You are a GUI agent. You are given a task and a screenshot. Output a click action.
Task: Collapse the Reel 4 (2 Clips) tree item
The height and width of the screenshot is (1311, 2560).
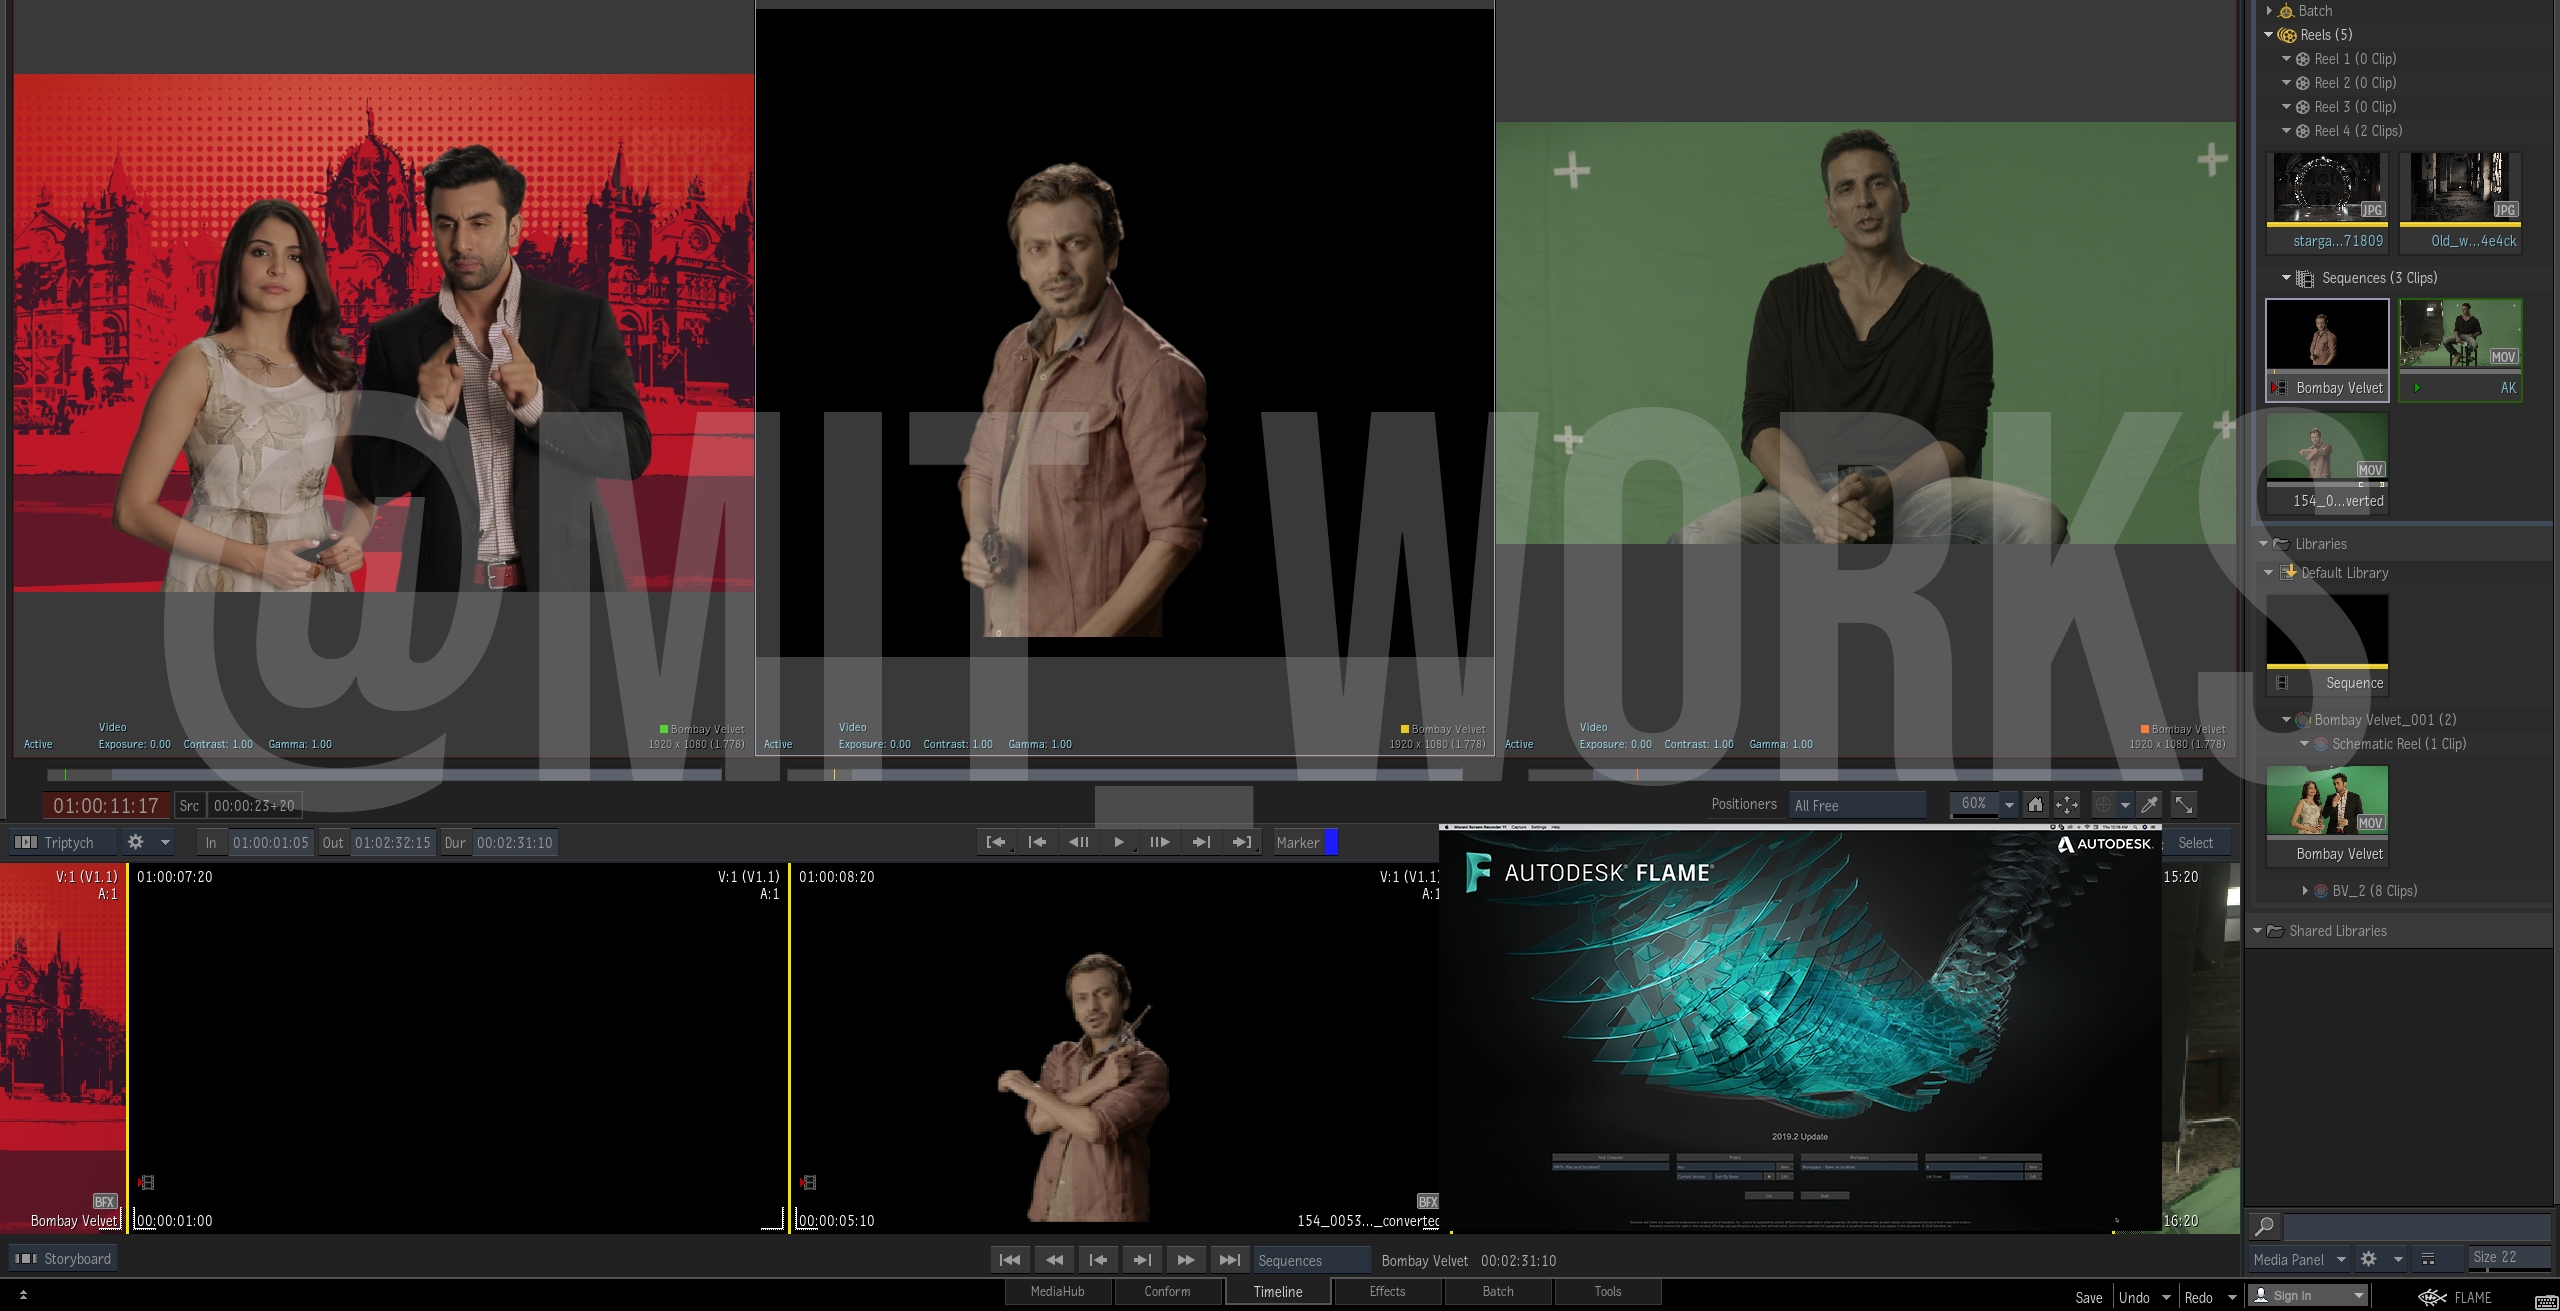click(x=2286, y=131)
